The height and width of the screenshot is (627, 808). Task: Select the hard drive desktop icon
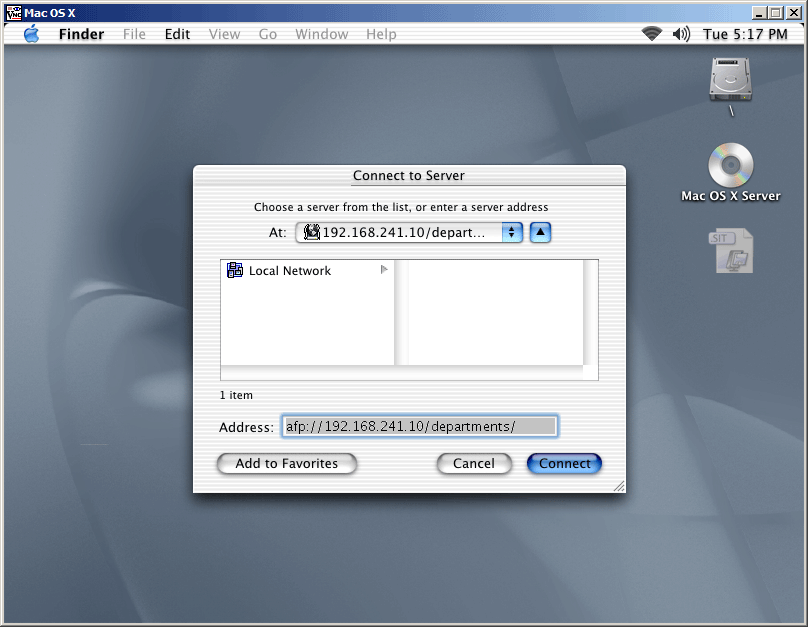[730, 79]
